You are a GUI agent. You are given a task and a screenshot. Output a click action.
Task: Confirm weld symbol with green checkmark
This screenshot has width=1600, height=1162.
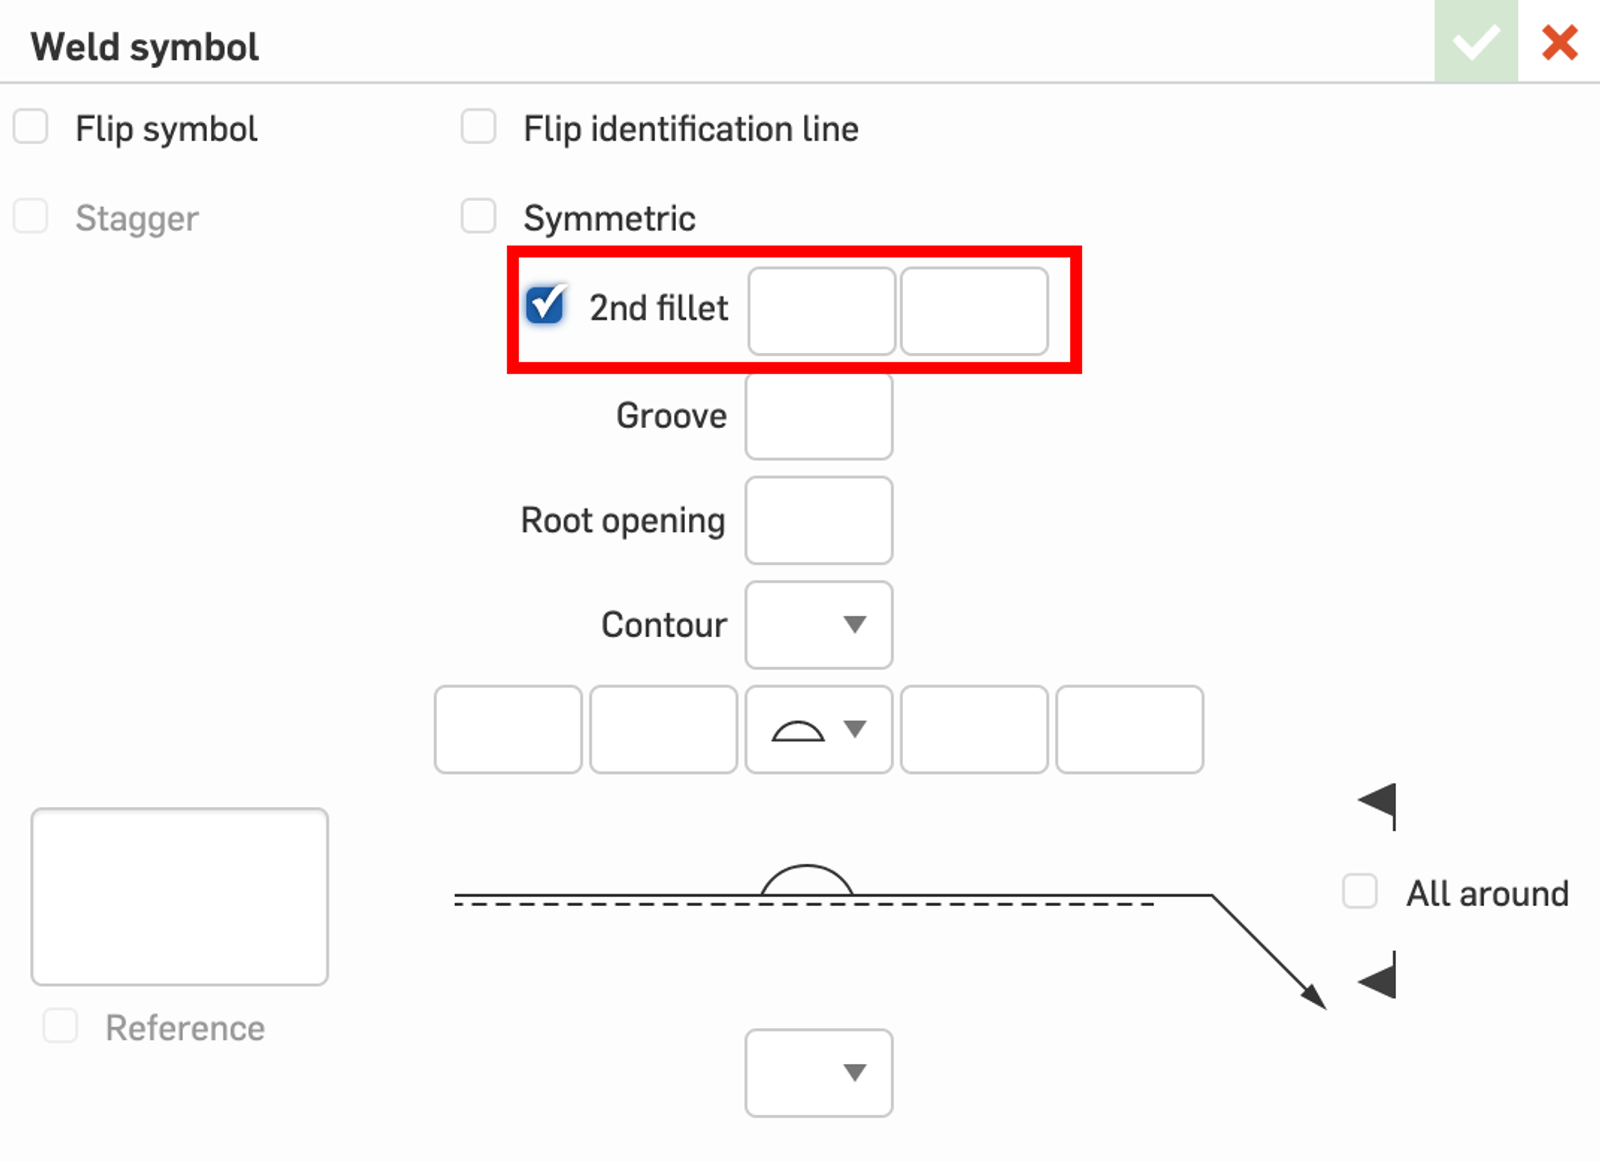[x=1475, y=42]
